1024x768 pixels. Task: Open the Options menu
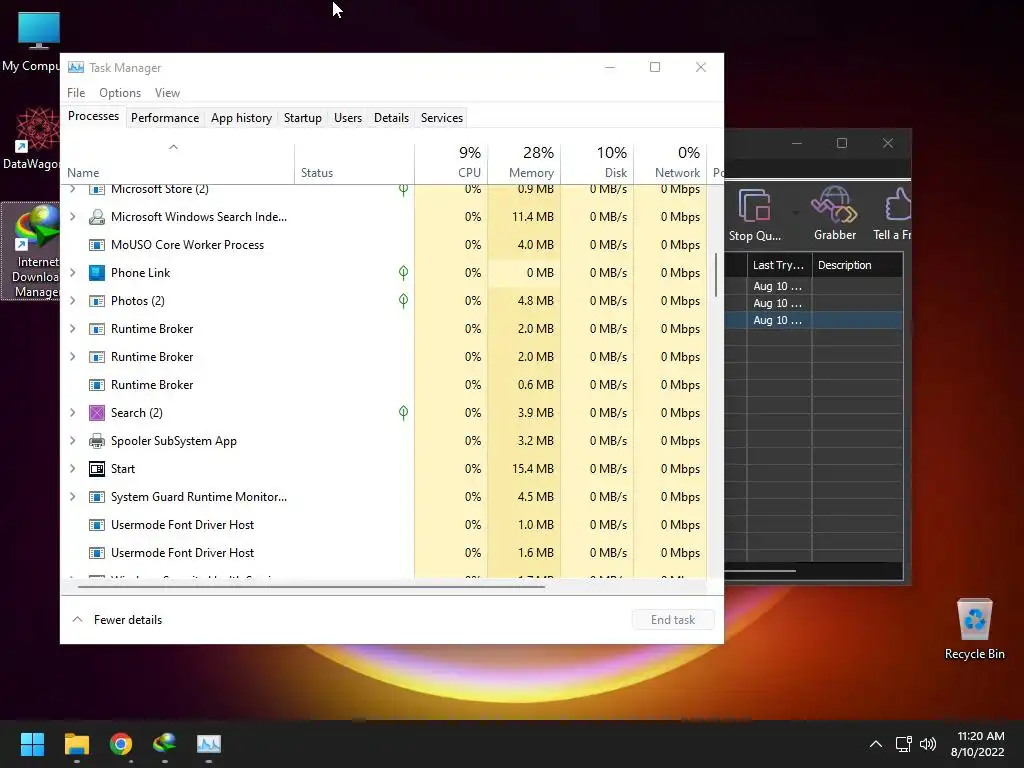pyautogui.click(x=120, y=93)
